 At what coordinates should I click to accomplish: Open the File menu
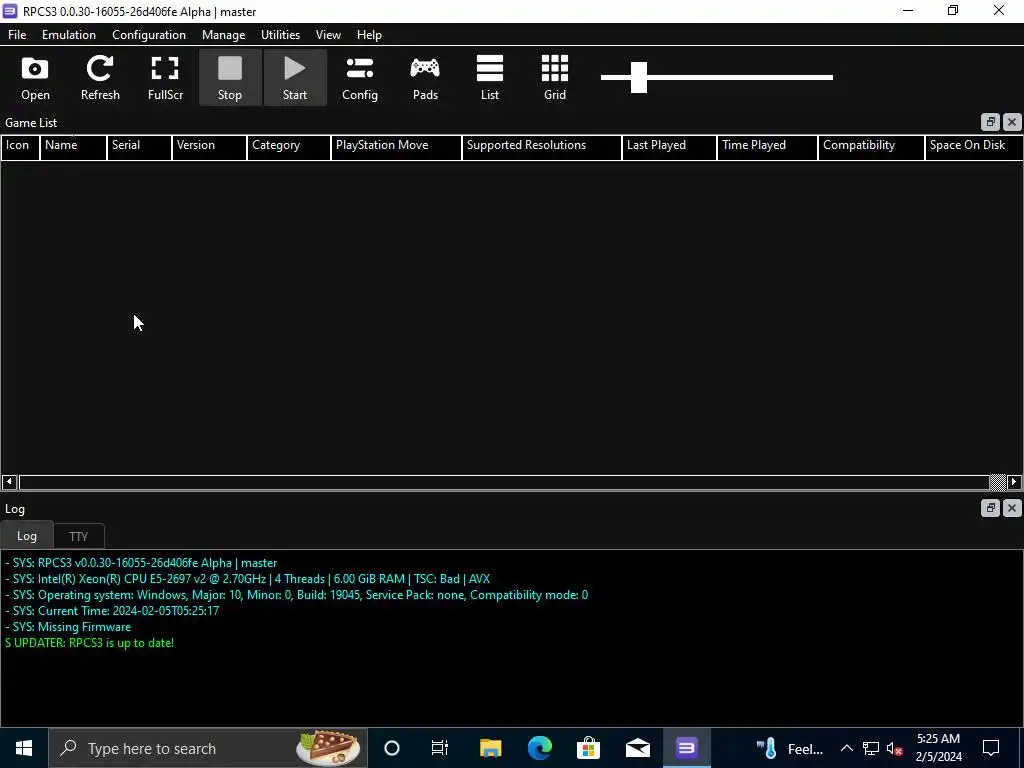click(17, 35)
